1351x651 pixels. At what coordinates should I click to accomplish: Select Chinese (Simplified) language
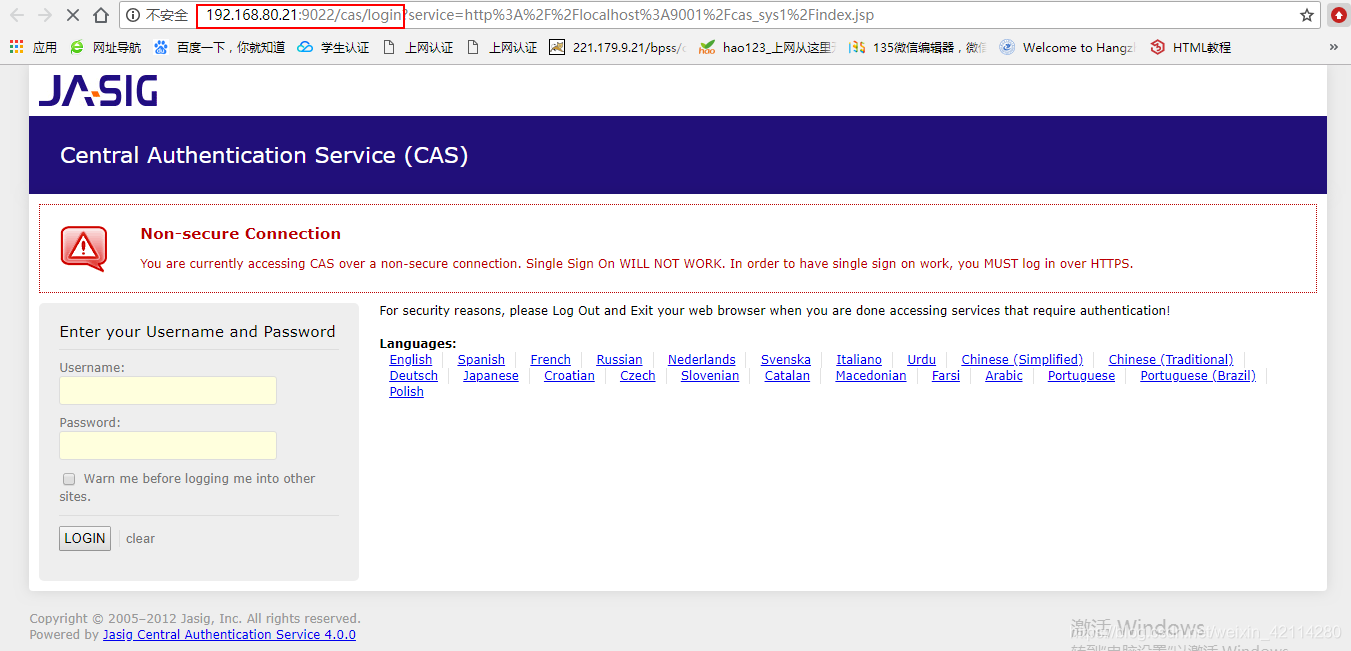tap(1022, 360)
